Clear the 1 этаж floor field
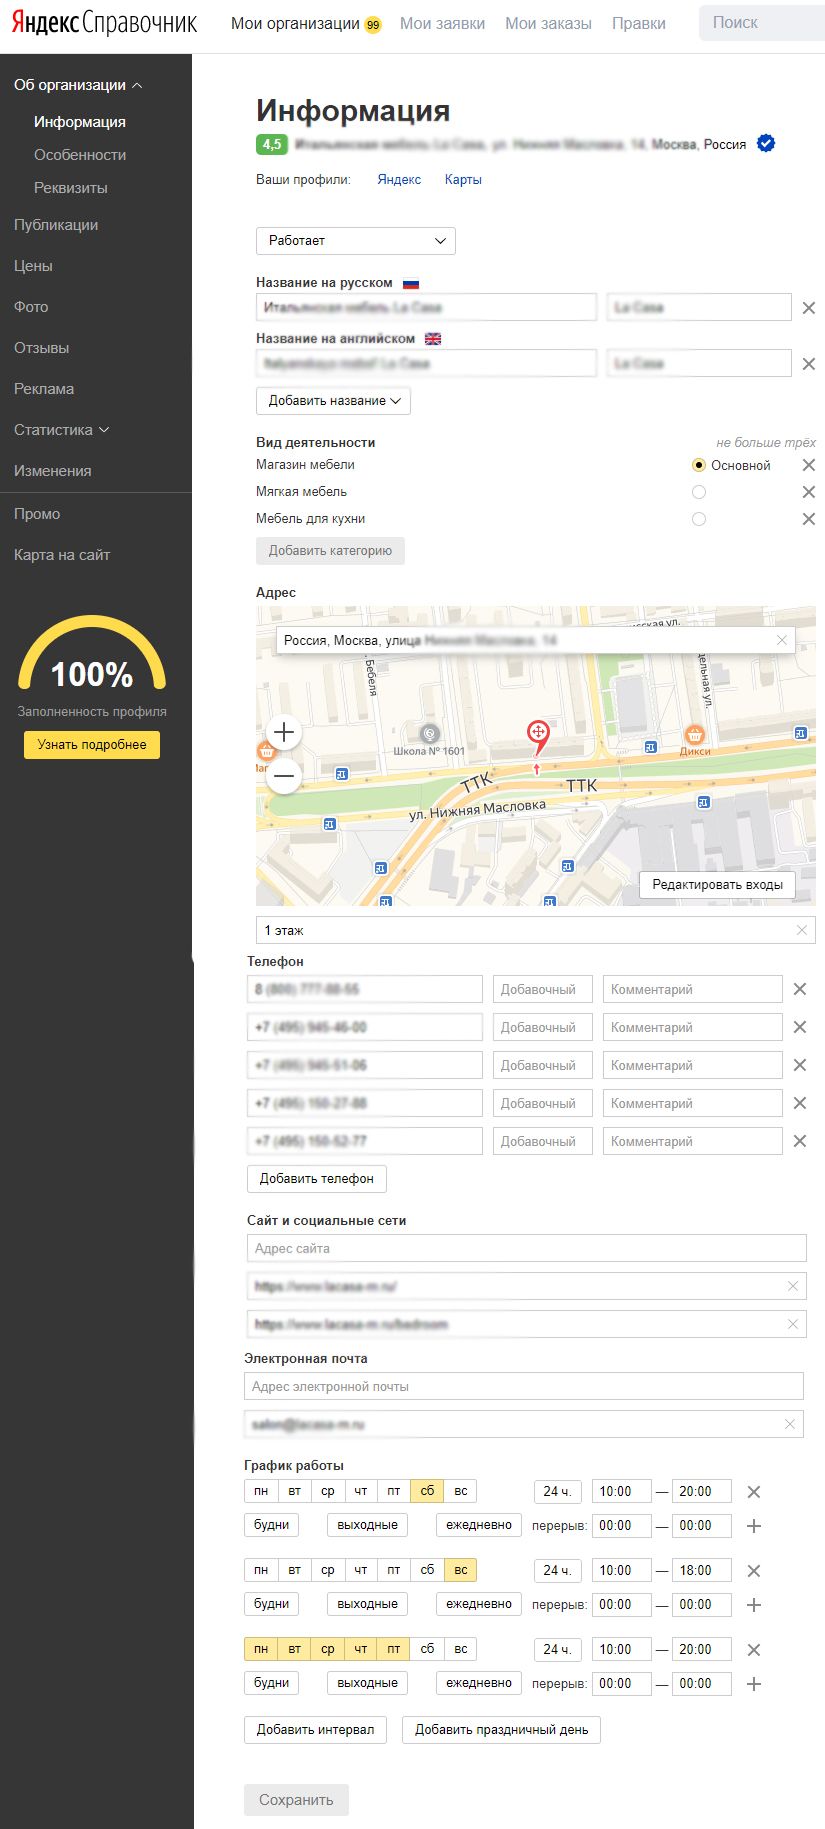Image resolution: width=825 pixels, height=1829 pixels. click(802, 930)
